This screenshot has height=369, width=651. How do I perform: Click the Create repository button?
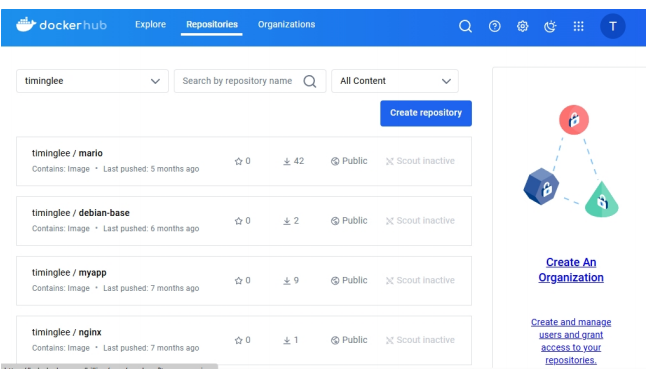point(426,113)
